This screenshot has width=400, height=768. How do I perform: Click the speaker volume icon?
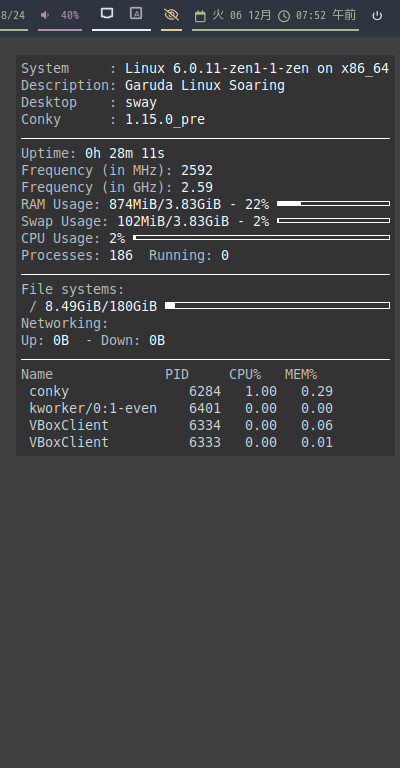tap(45, 15)
